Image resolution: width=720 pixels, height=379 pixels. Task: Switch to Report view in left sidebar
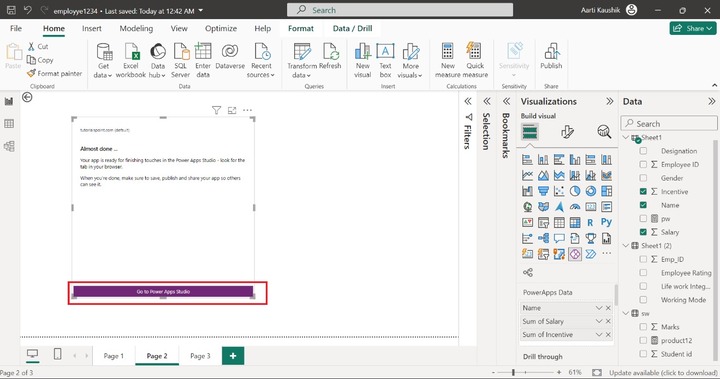pyautogui.click(x=9, y=102)
